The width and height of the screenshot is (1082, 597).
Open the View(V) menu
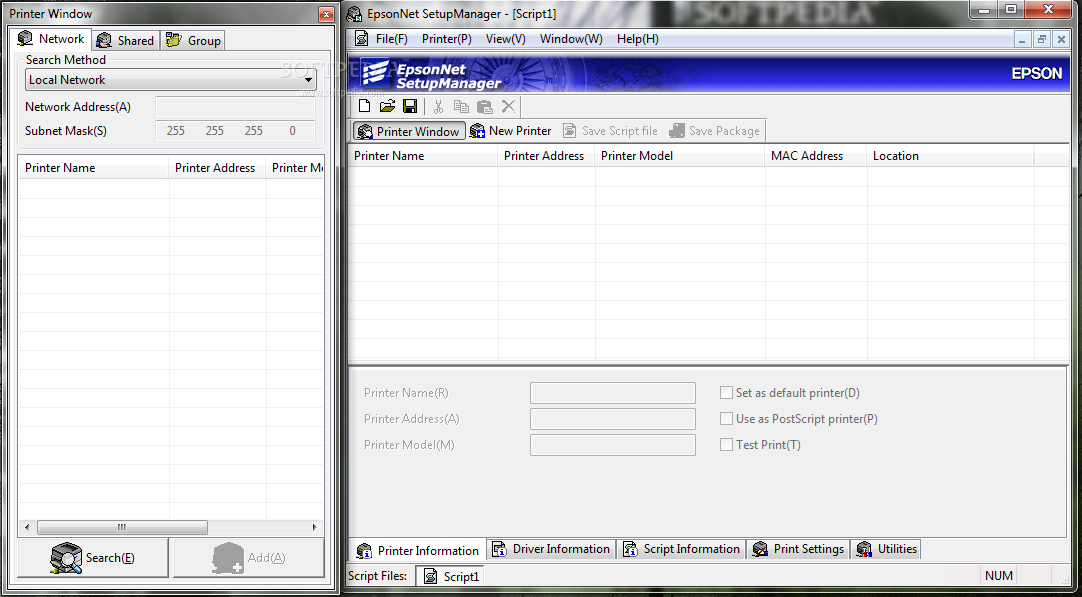coord(506,39)
